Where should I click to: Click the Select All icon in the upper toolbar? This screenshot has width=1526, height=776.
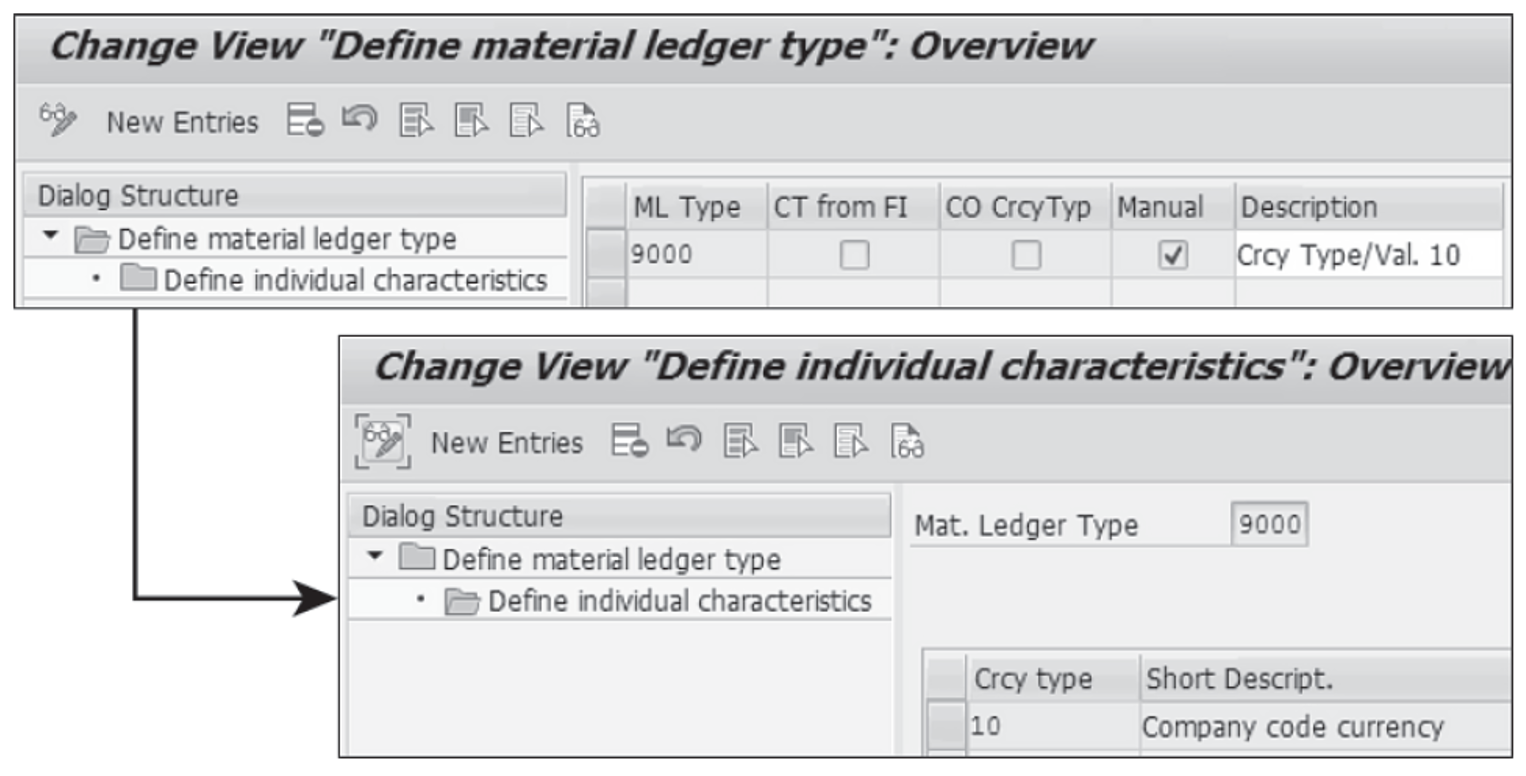416,120
